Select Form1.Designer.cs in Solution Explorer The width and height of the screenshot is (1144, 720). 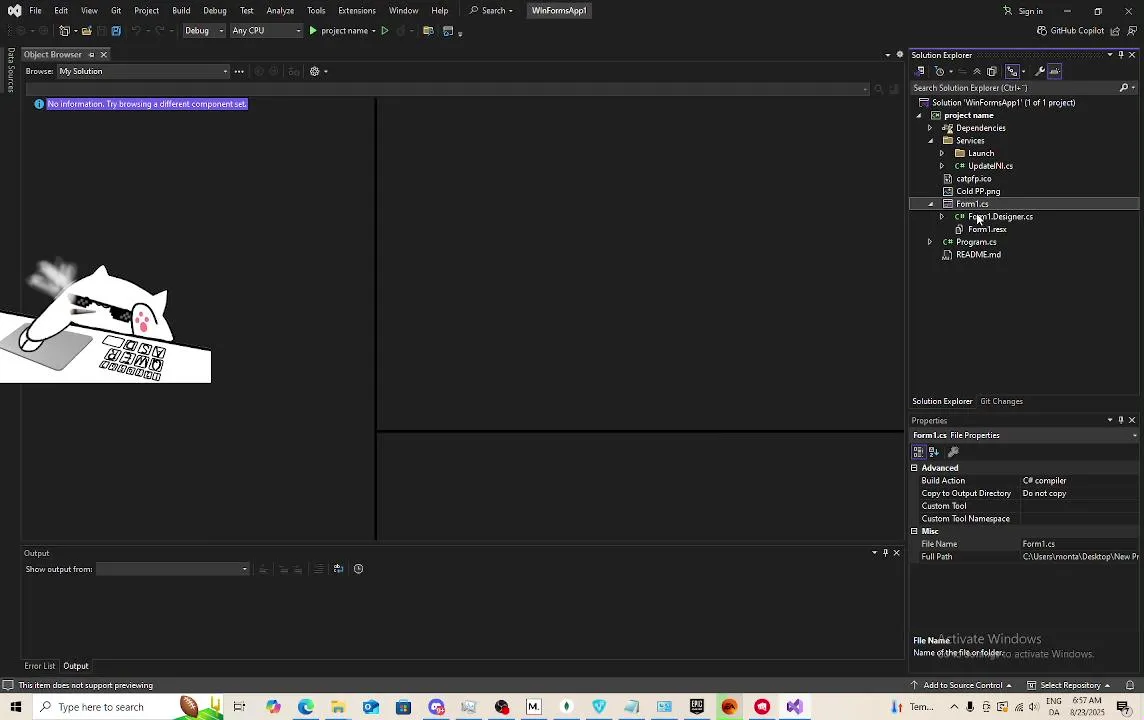1000,217
